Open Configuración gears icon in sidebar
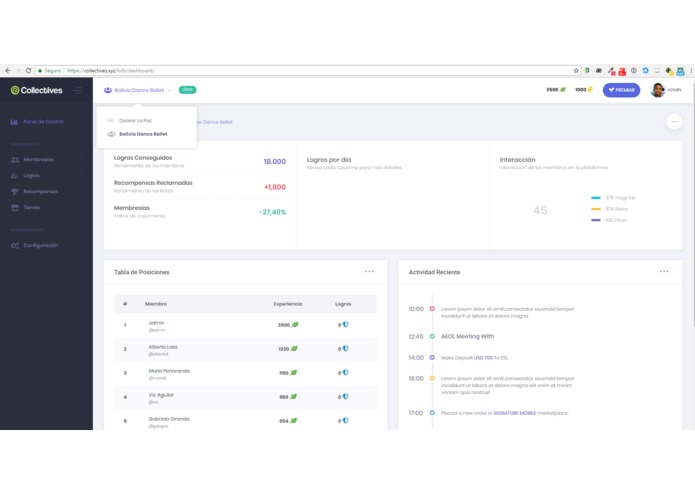This screenshot has height=494, width=695. point(15,245)
